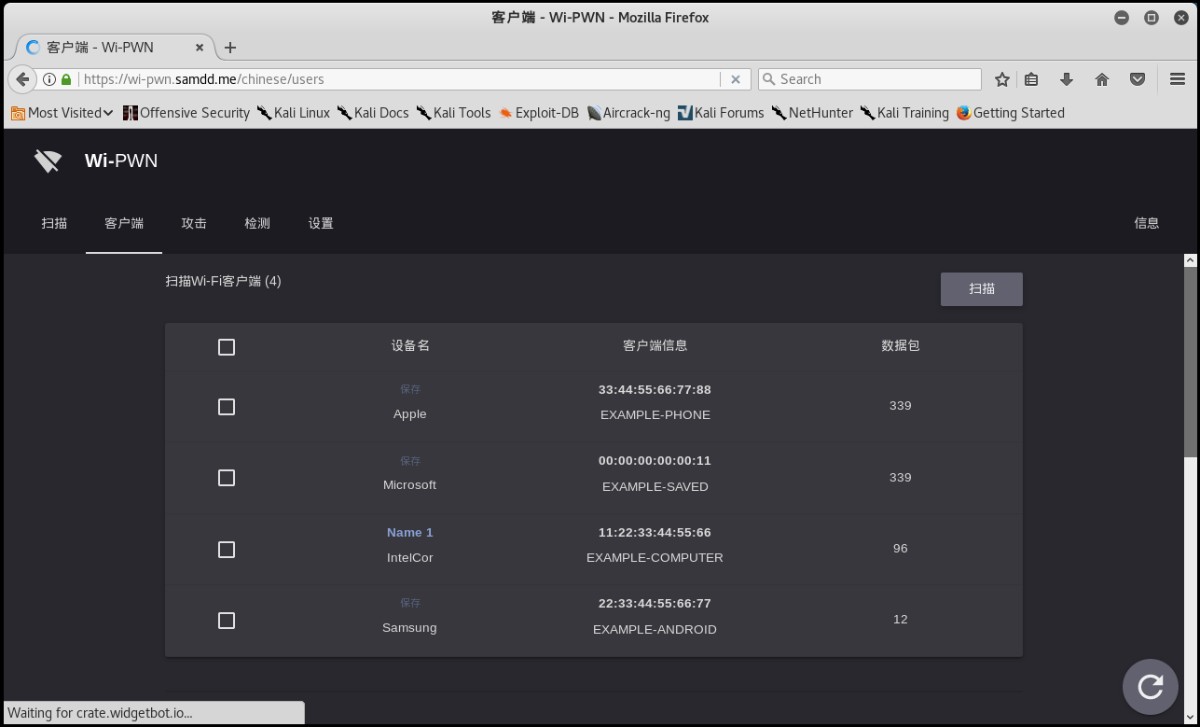
Task: Toggle the select-all header checkbox
Action: pos(226,347)
